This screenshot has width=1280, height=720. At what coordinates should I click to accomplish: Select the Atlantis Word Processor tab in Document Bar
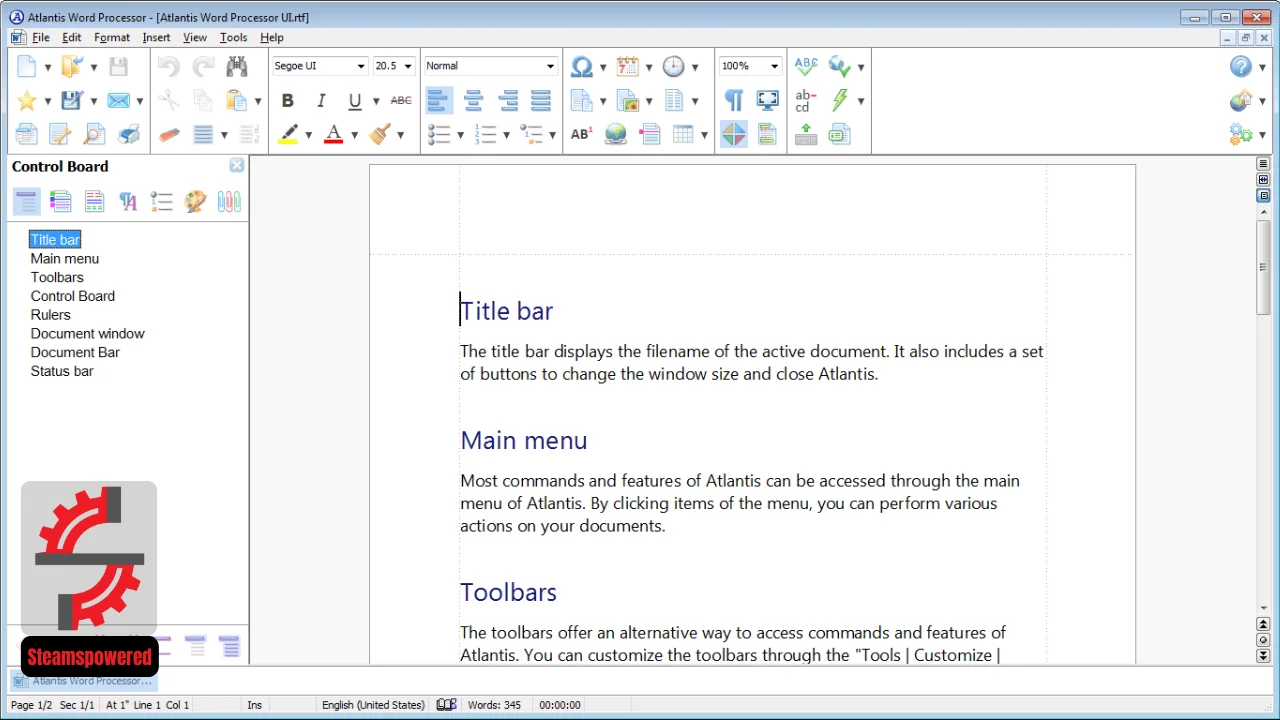pos(83,681)
